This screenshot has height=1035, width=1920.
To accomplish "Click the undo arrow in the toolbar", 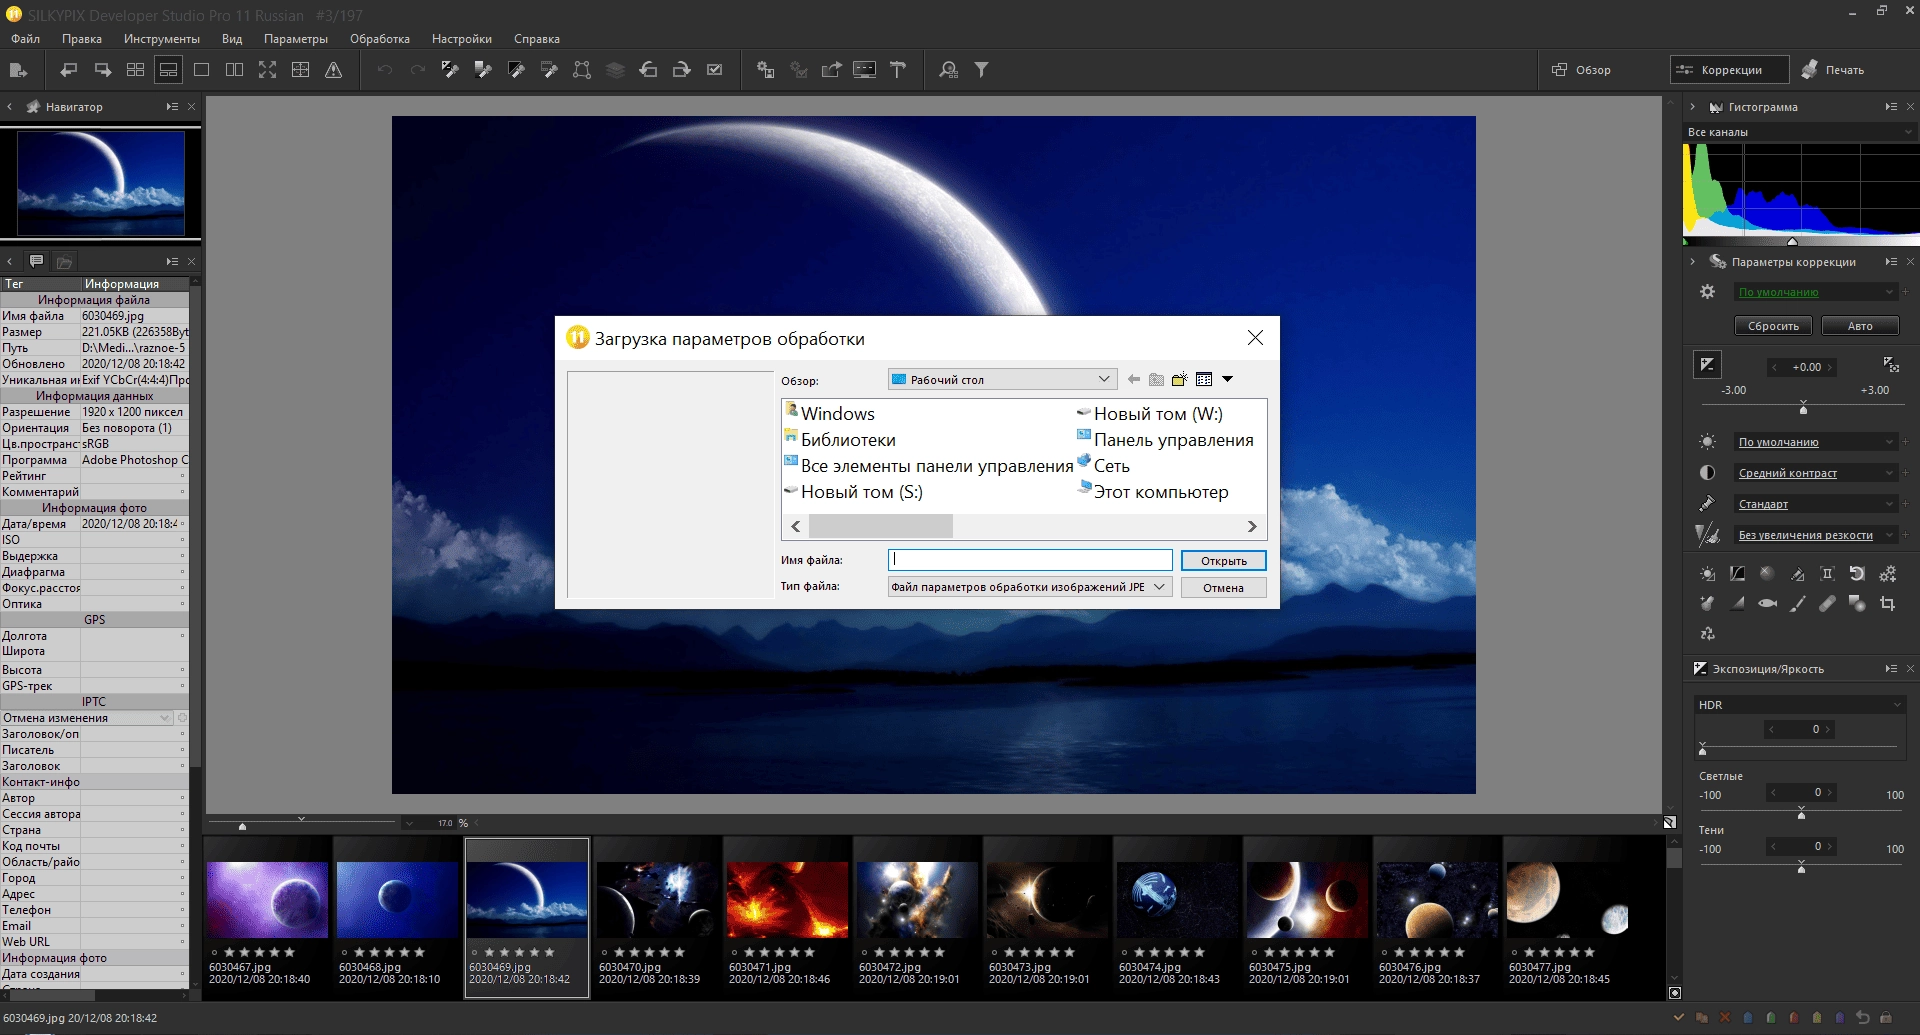I will coord(384,70).
